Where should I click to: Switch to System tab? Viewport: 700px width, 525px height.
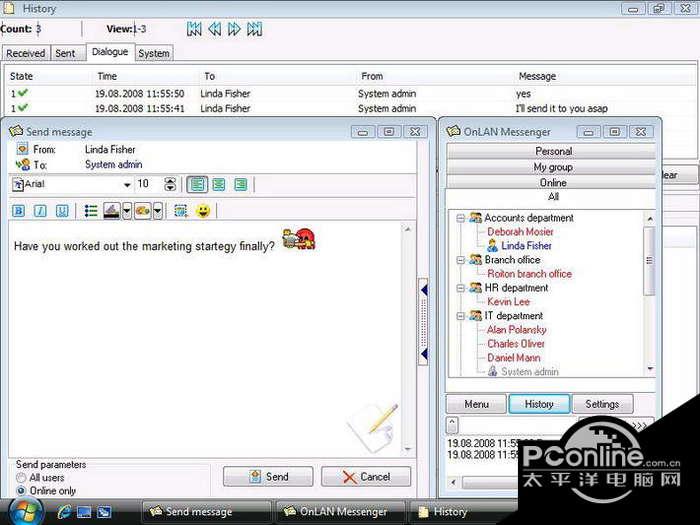tap(154, 53)
